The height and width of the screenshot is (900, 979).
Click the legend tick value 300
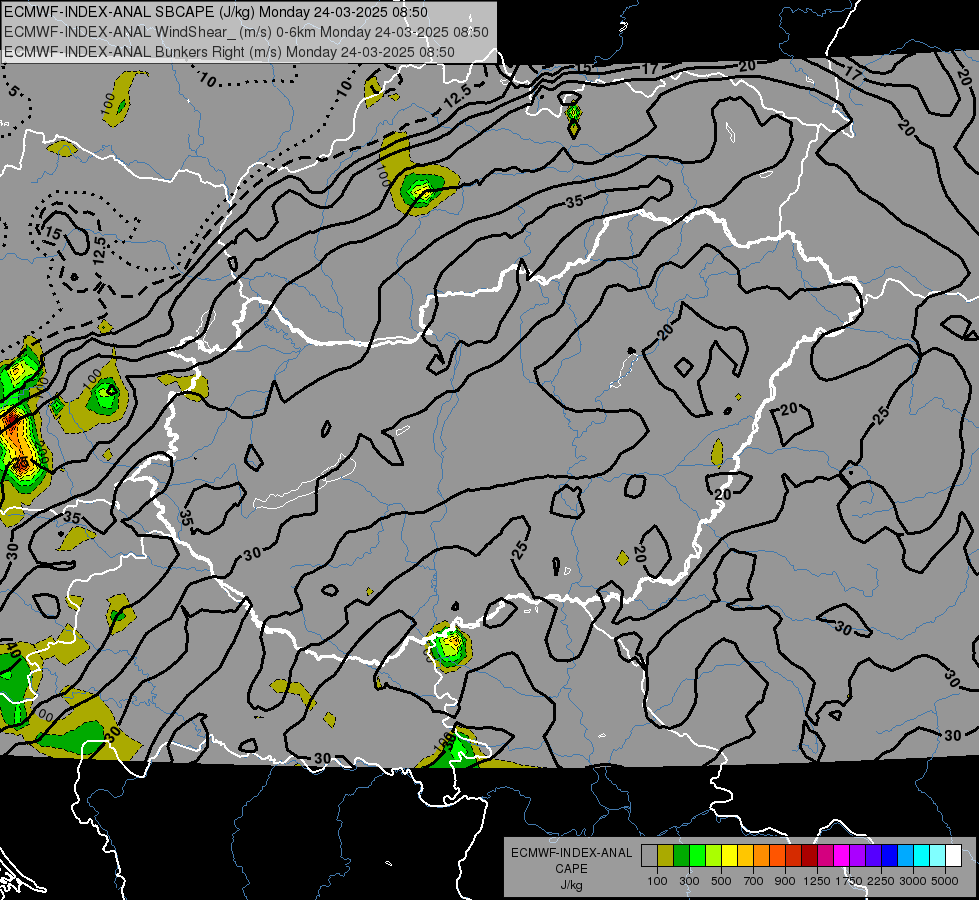tap(689, 881)
